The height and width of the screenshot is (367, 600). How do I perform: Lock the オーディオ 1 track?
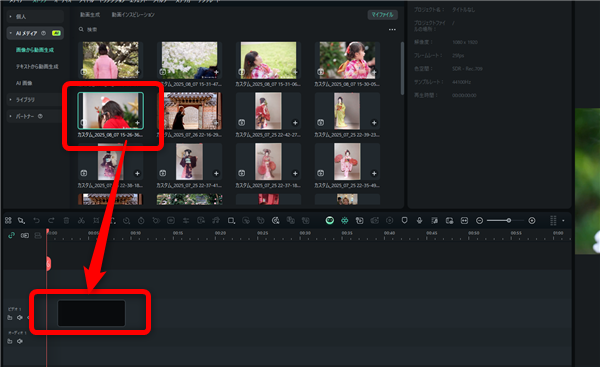10,341
